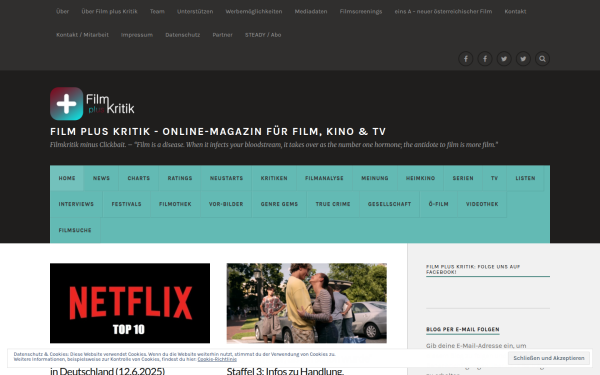Select the TV tab
Image resolution: width=600 pixels, height=375 pixels.
(494, 178)
